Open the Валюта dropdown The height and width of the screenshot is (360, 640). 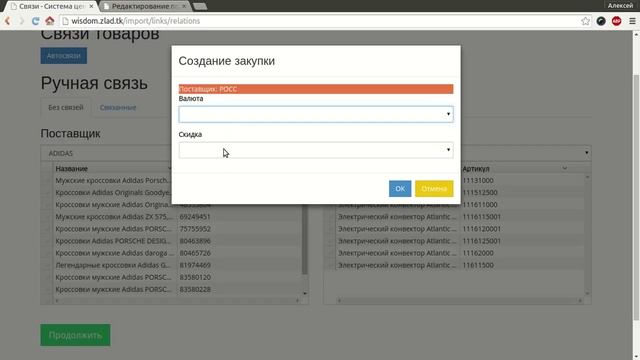[316, 114]
